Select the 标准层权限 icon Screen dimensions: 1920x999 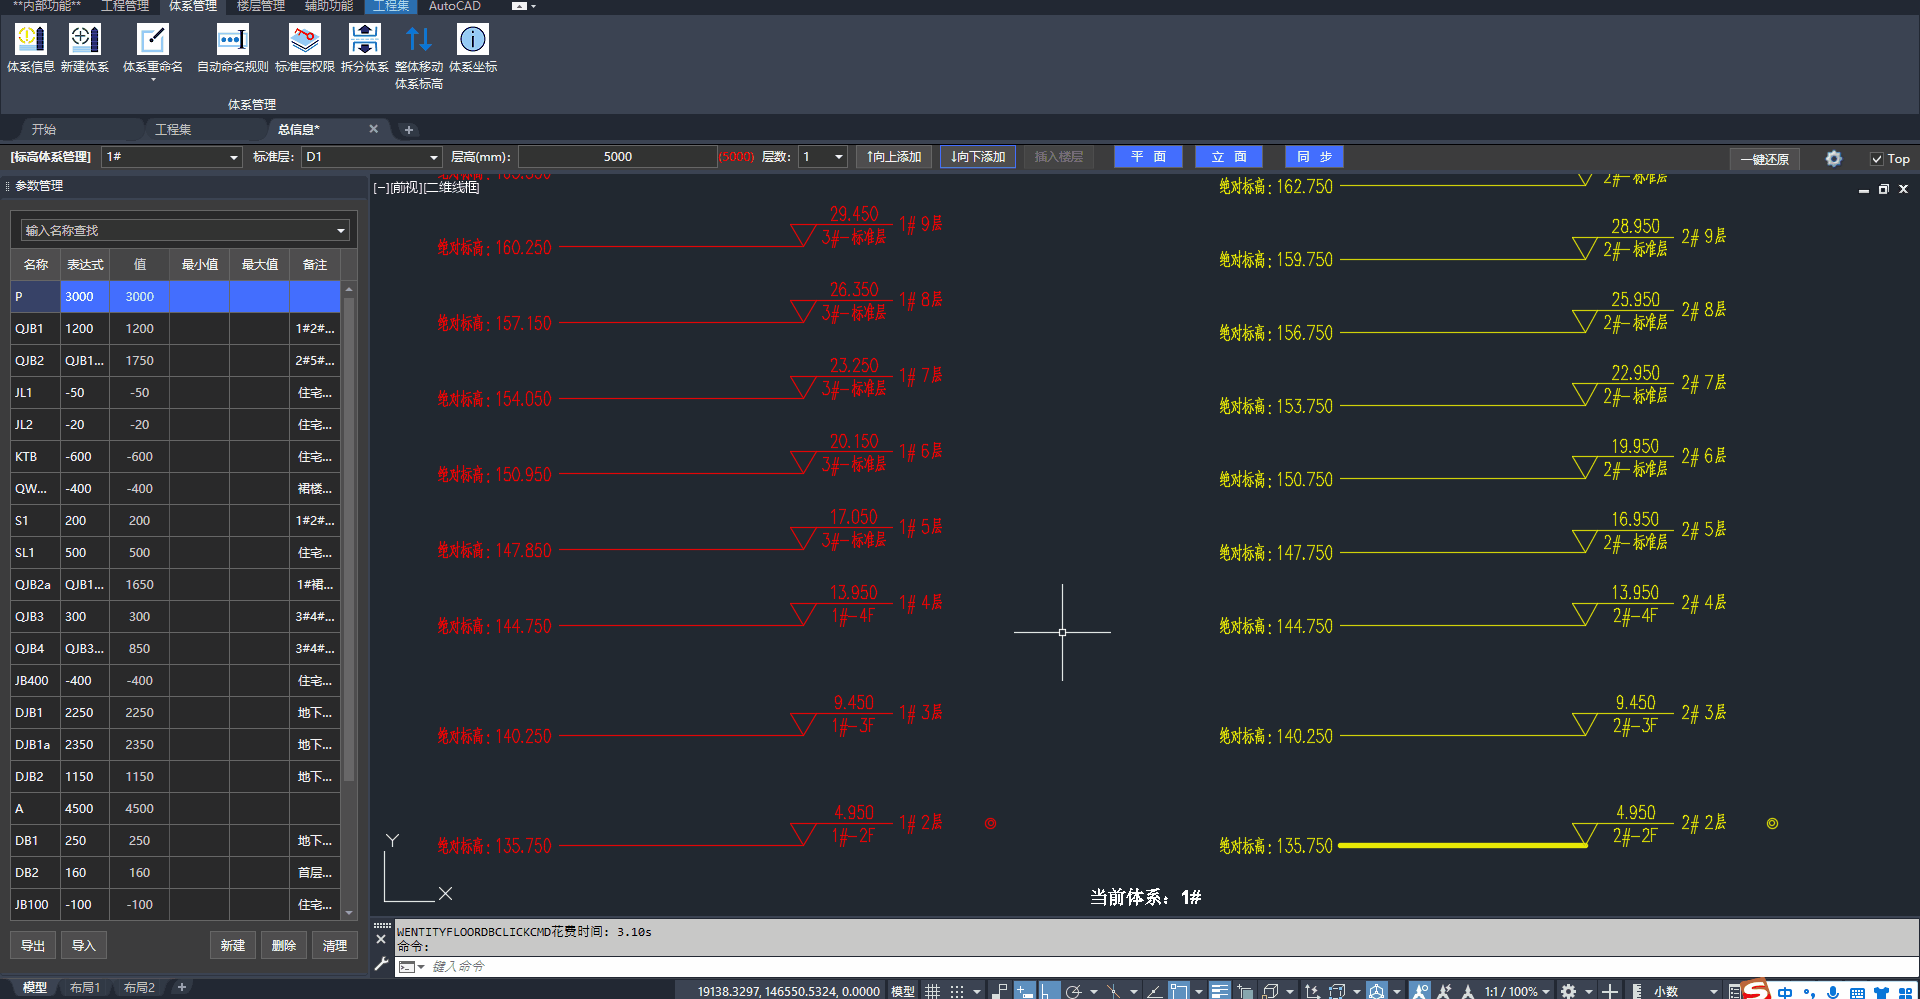click(304, 48)
